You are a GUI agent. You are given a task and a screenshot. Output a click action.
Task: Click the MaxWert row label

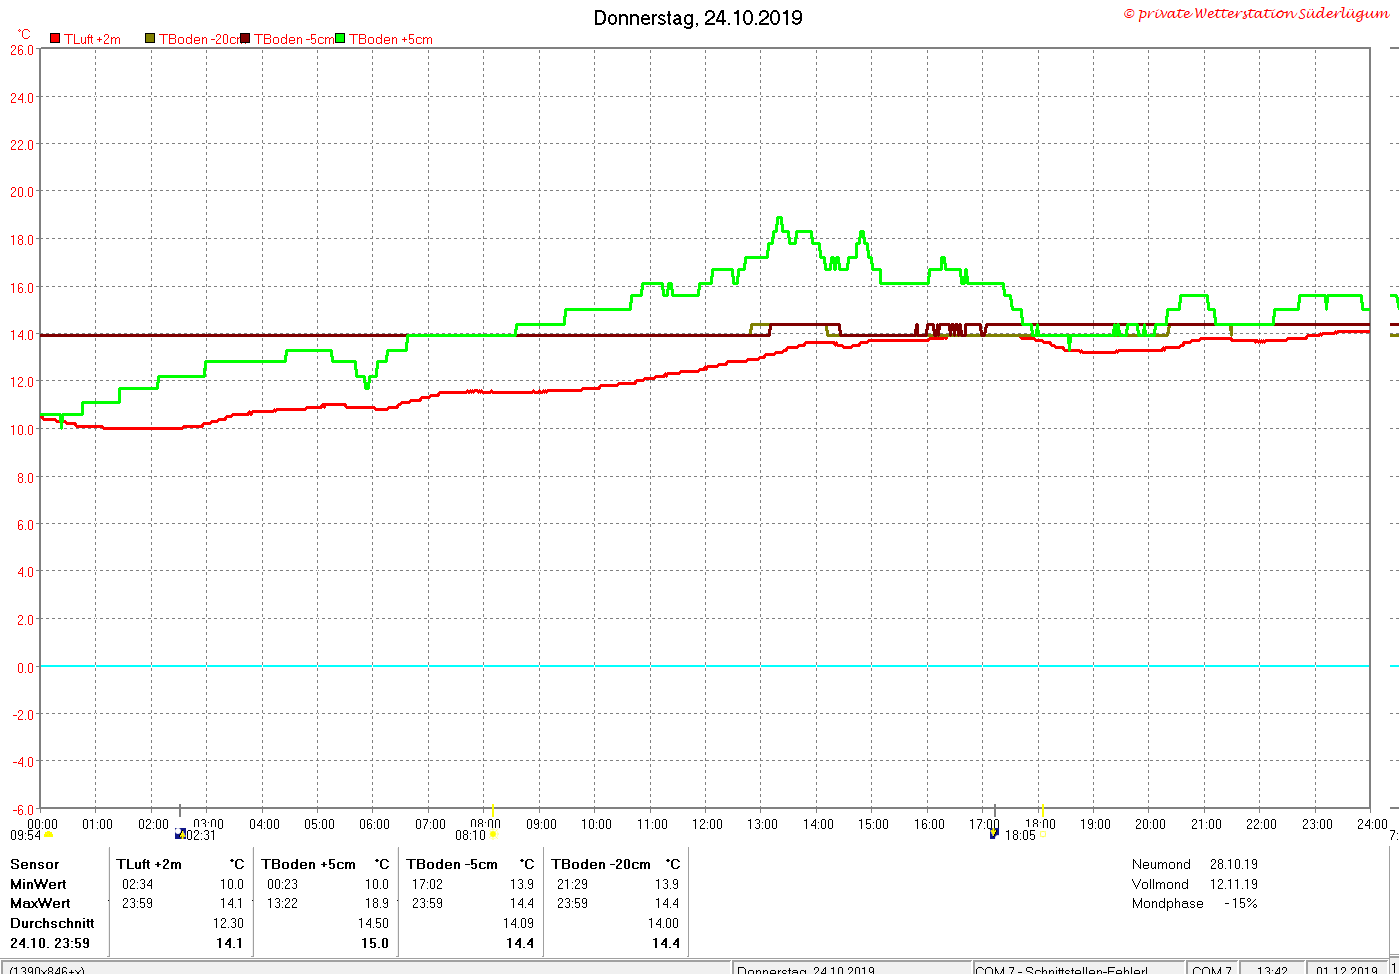[x=38, y=903]
